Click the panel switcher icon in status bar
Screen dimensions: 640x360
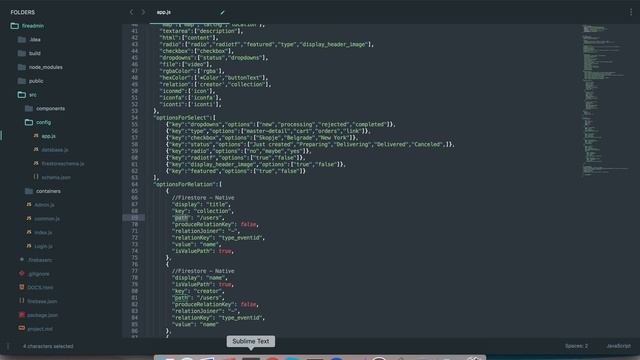(8, 347)
